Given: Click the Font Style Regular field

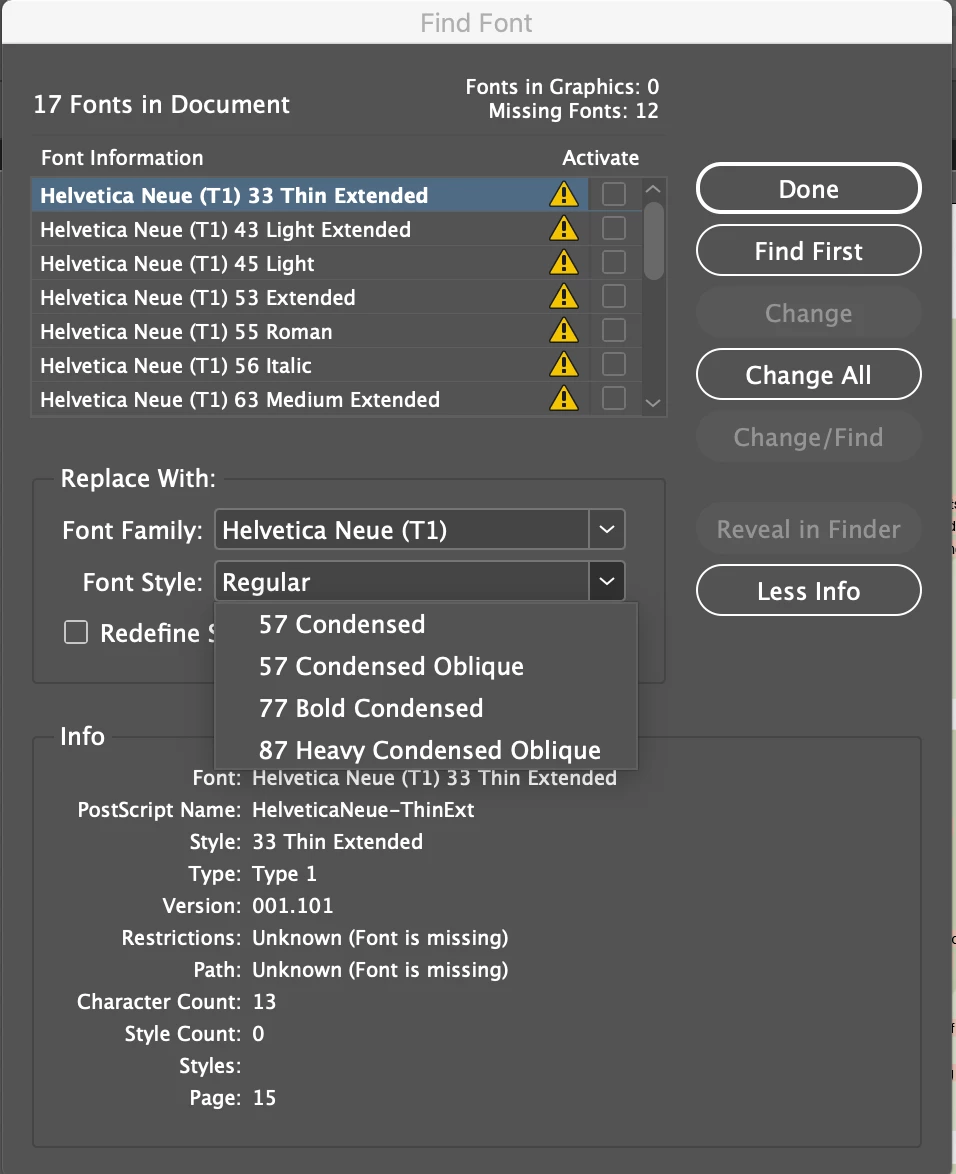Looking at the screenshot, I should (x=402, y=581).
